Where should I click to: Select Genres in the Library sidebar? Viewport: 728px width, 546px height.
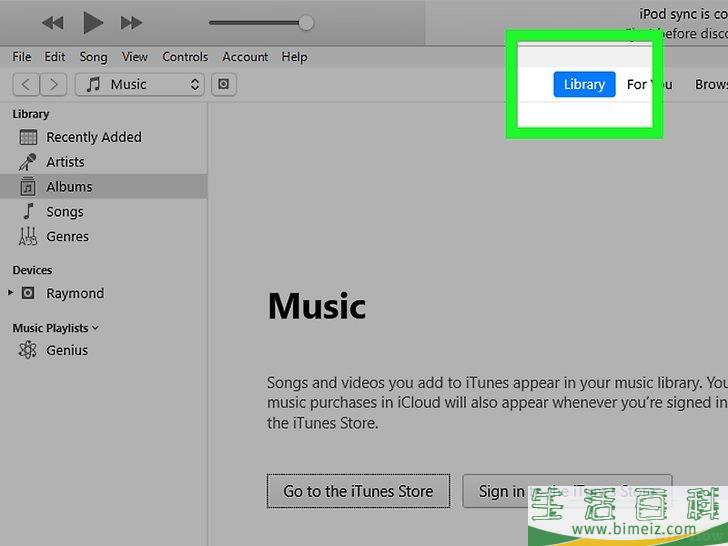(67, 236)
